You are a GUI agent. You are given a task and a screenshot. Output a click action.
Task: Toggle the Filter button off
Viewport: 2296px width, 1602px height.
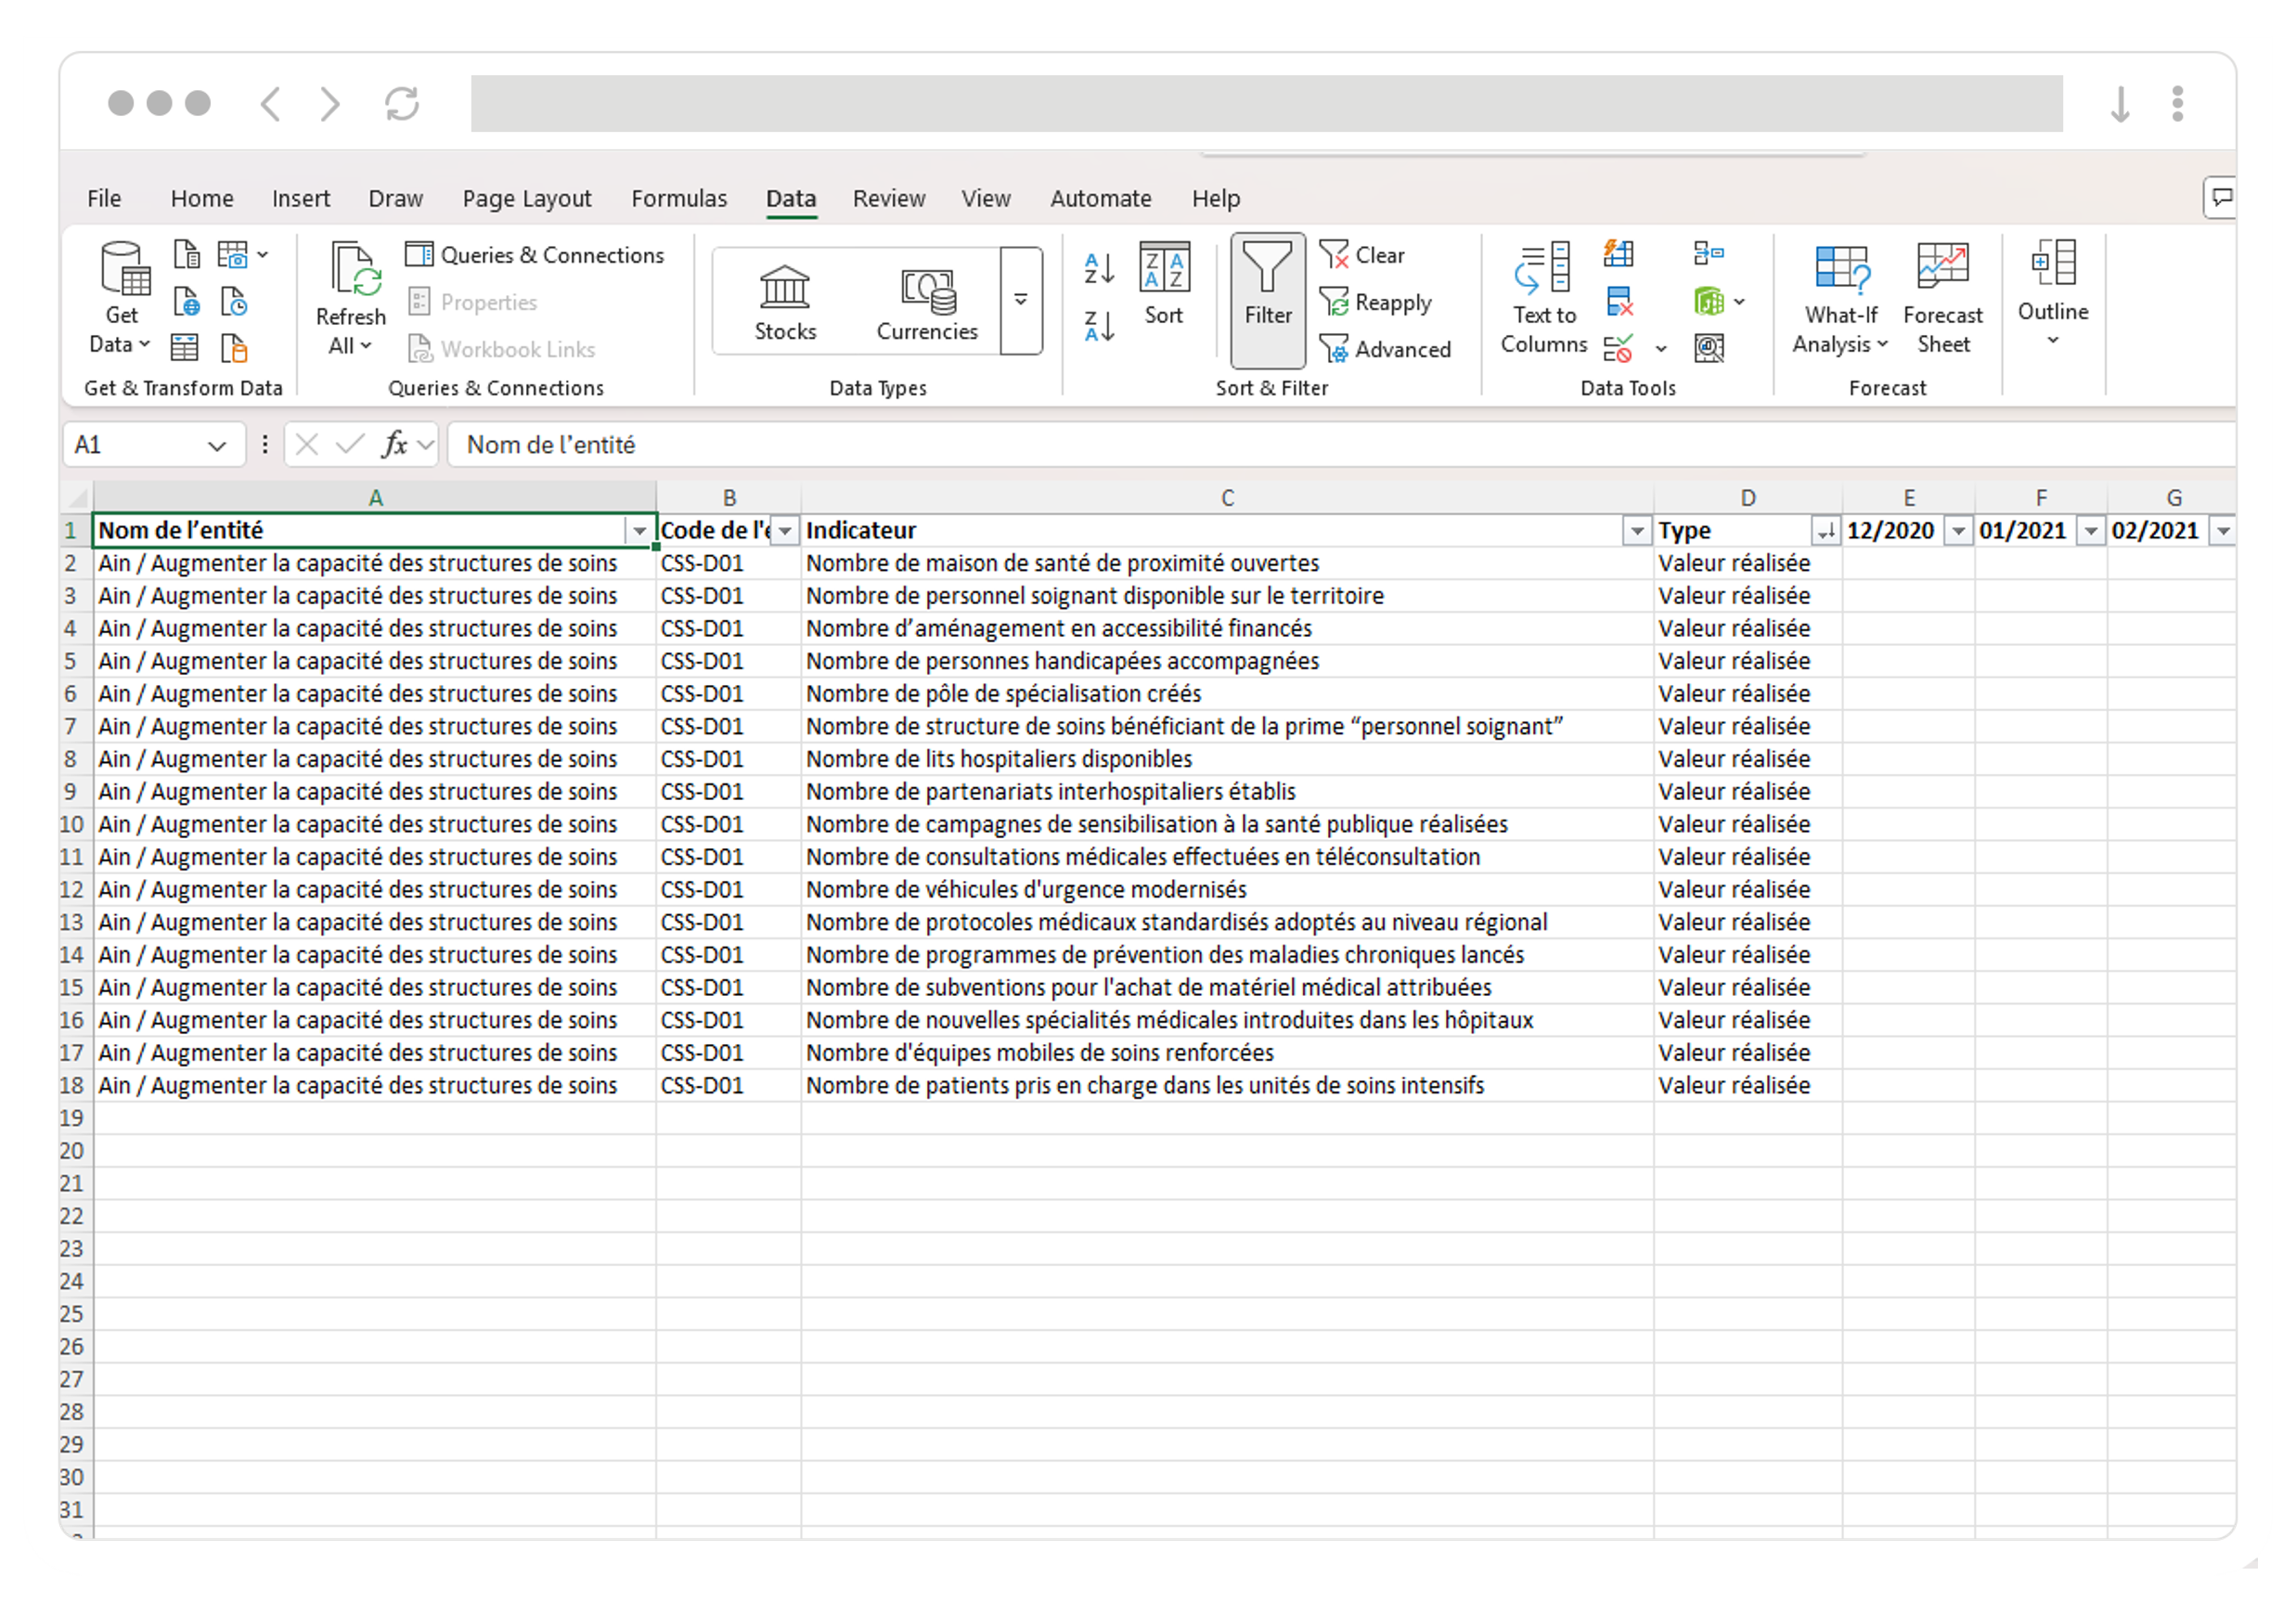(x=1267, y=298)
